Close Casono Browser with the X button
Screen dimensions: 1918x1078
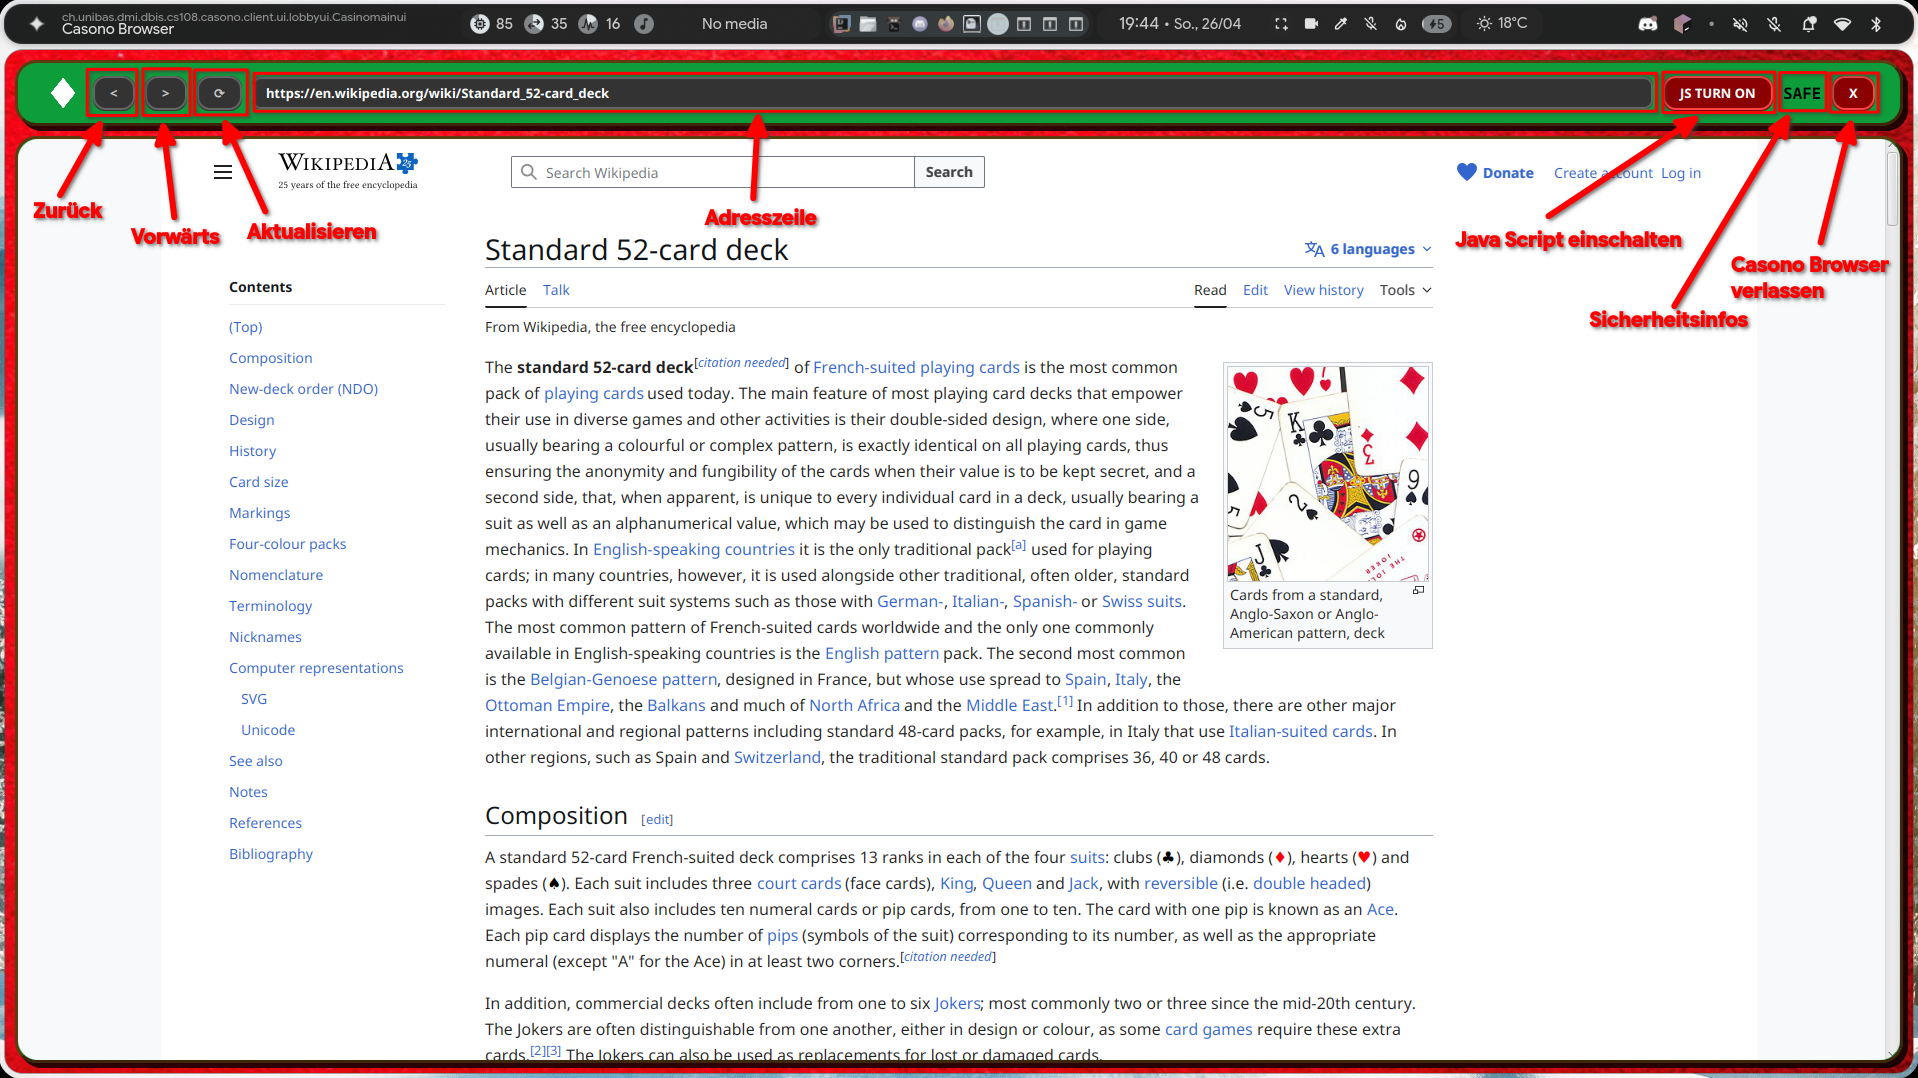pyautogui.click(x=1853, y=93)
